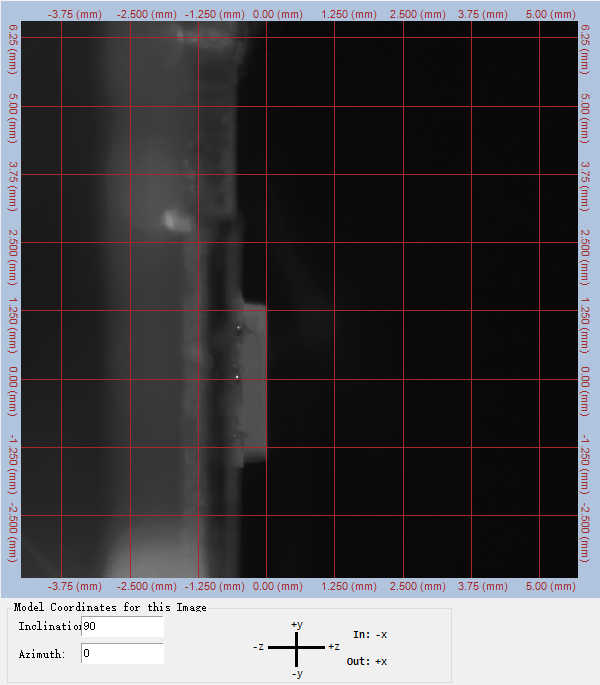Select the -1.250 (mm) mark on top ruler
The width and height of the screenshot is (600, 685).
point(213,15)
